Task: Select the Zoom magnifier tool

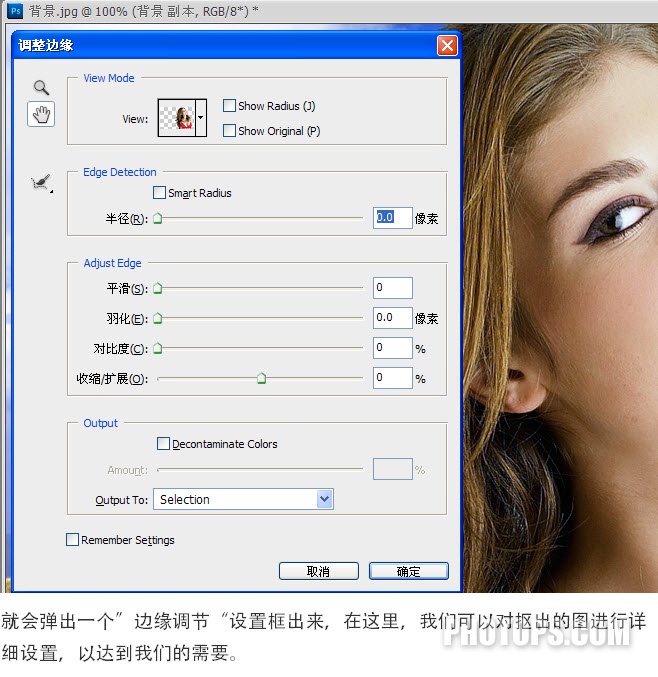Action: click(x=41, y=88)
